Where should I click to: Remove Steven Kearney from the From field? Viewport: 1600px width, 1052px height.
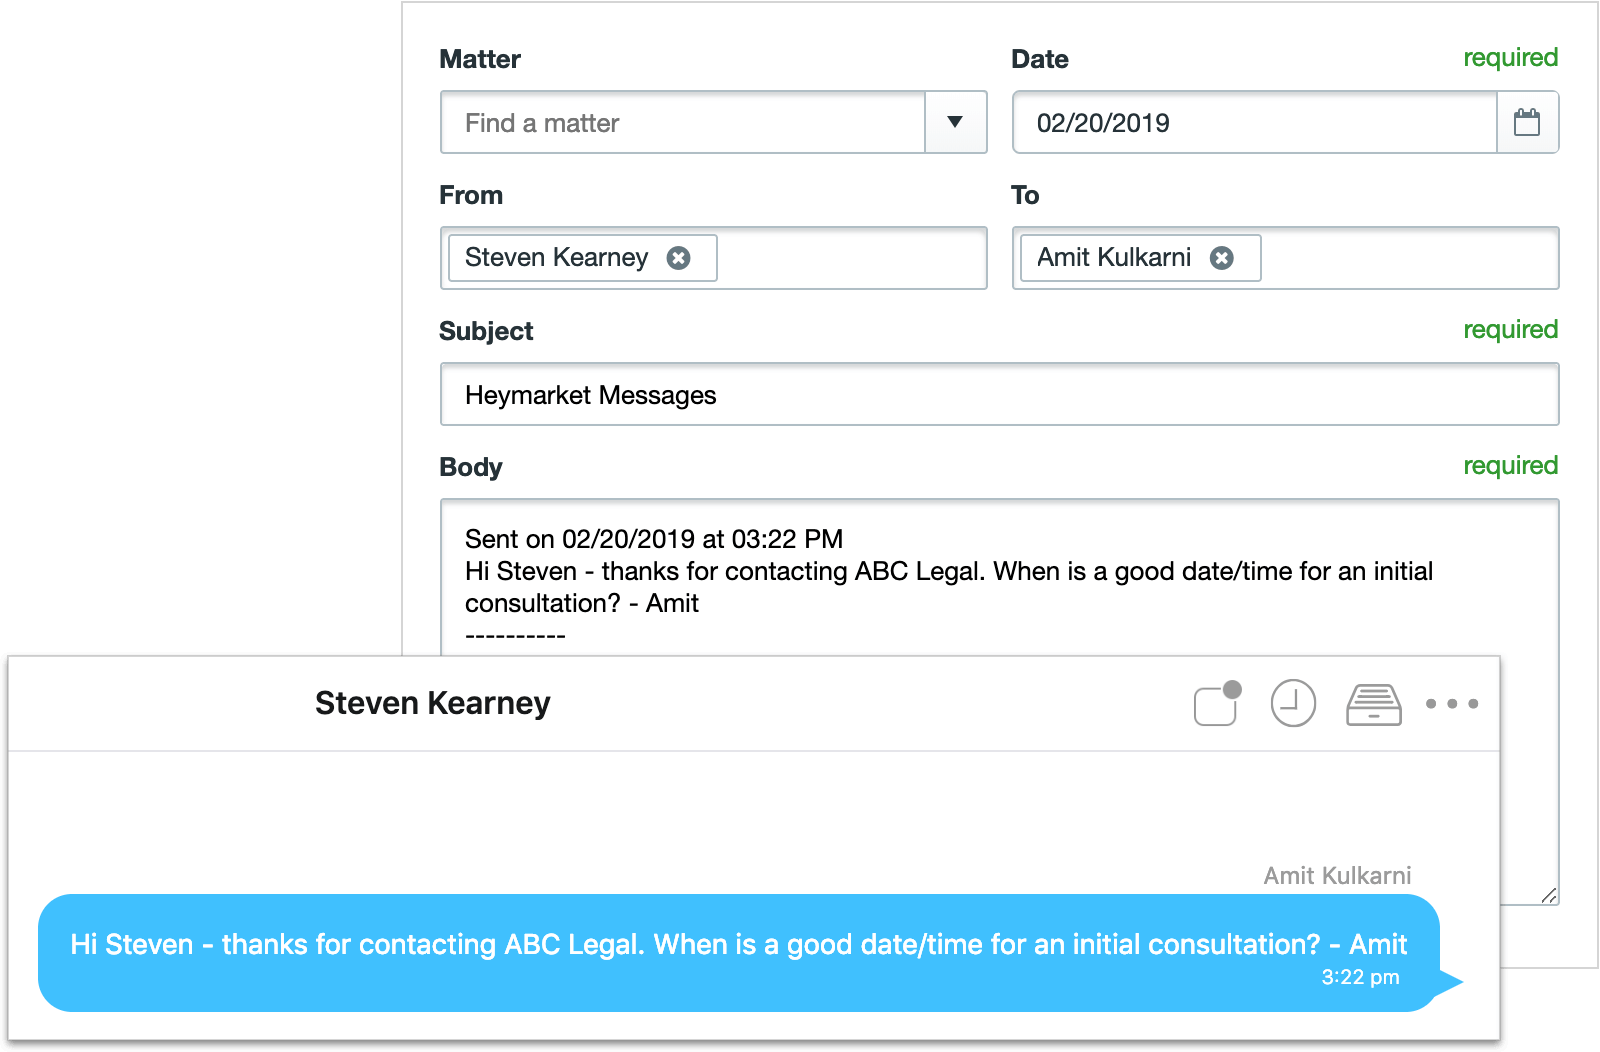679,258
